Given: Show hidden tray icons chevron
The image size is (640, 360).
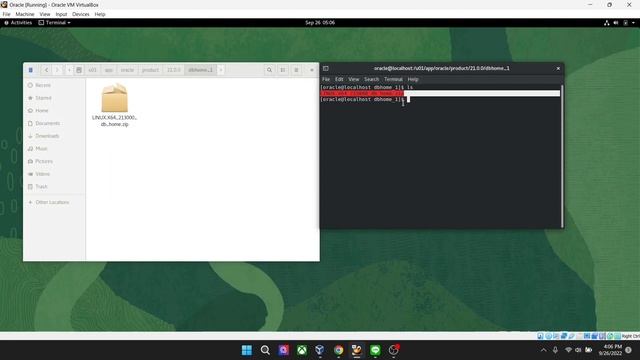Looking at the screenshot, I should tap(544, 350).
